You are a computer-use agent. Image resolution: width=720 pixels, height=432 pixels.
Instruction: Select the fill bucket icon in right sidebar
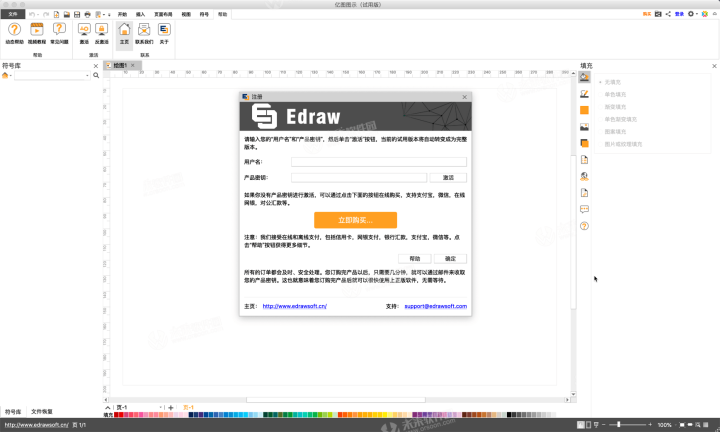[584, 77]
